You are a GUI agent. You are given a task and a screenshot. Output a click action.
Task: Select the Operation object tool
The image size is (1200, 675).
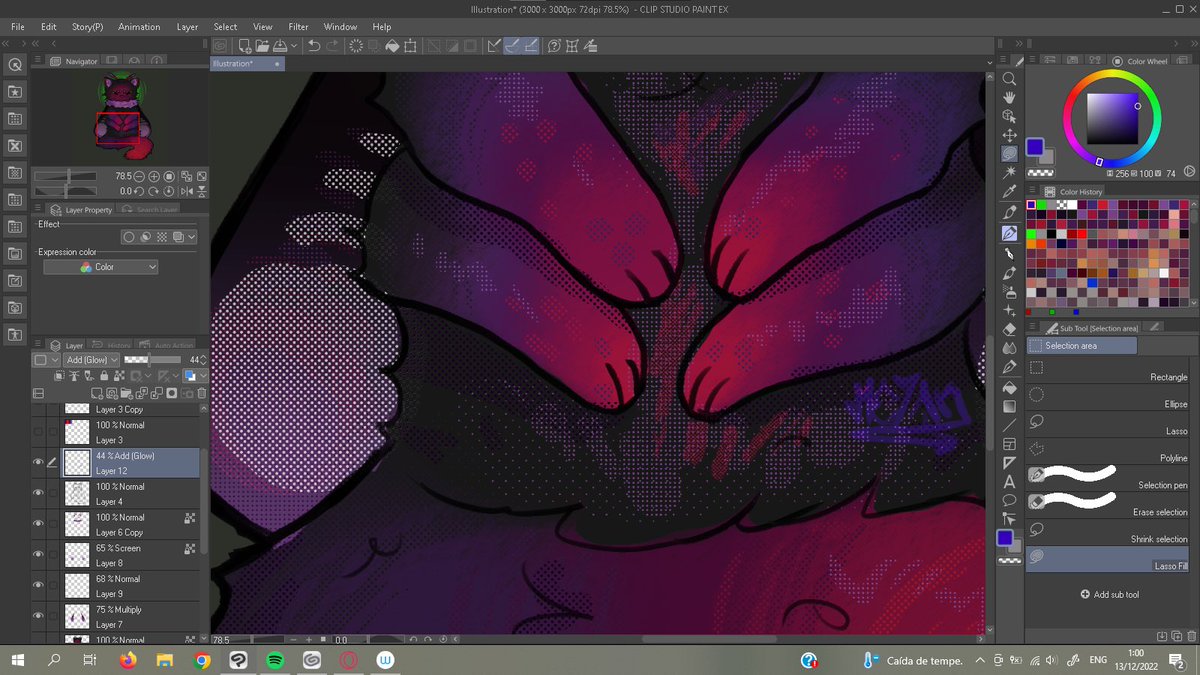tap(1010, 116)
